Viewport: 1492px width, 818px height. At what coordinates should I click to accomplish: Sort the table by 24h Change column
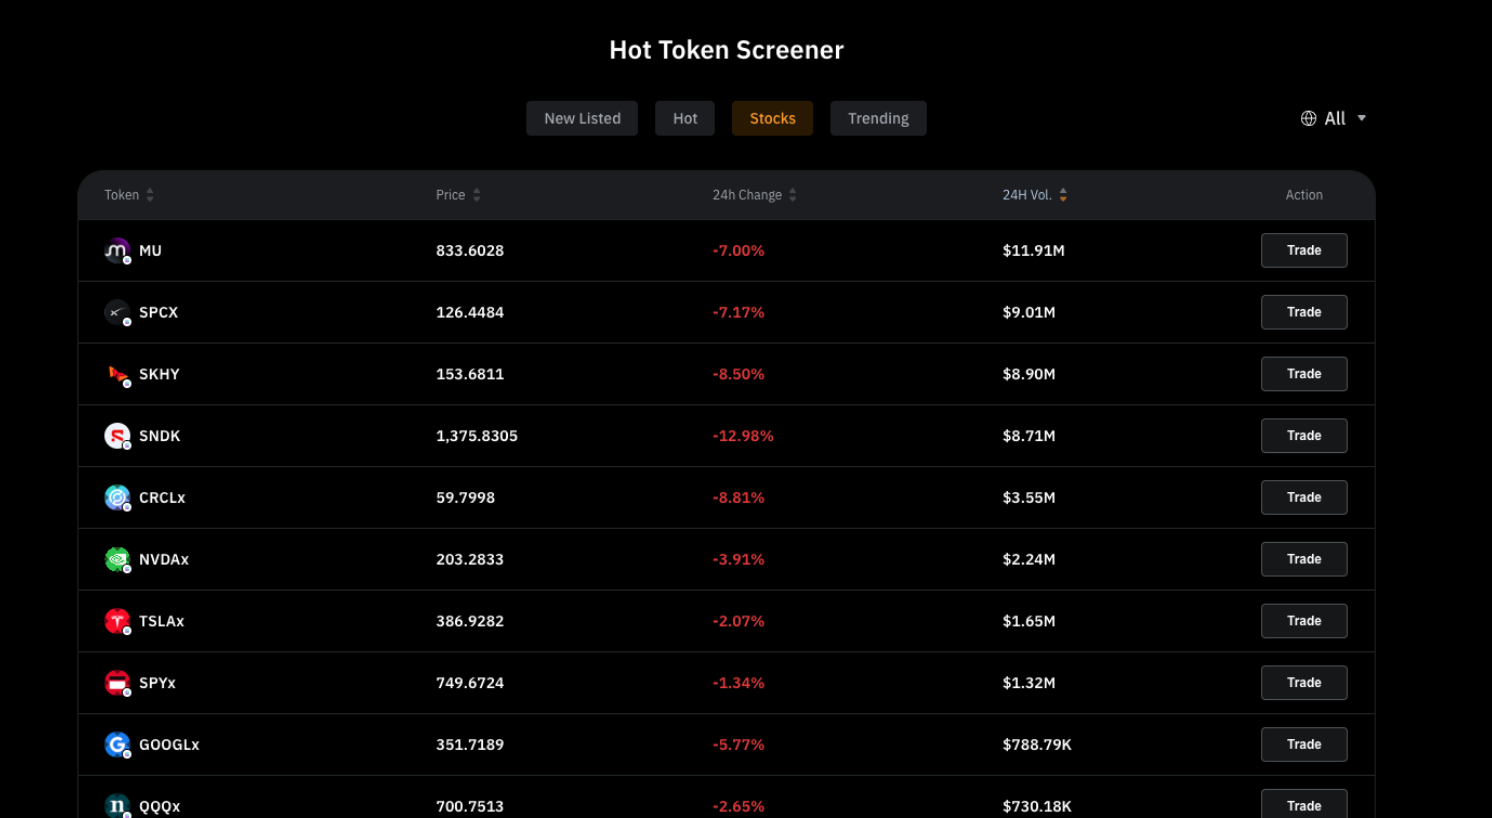coord(754,195)
